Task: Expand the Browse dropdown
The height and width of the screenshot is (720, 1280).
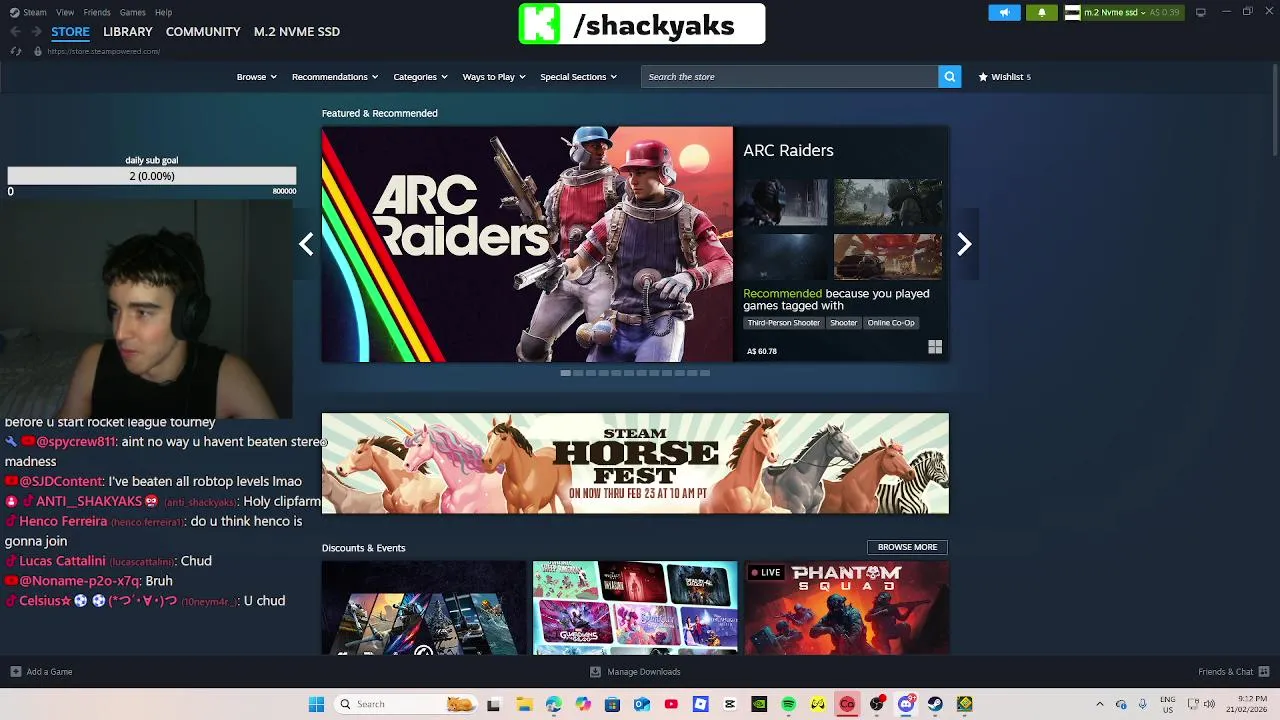Action: pos(256,76)
